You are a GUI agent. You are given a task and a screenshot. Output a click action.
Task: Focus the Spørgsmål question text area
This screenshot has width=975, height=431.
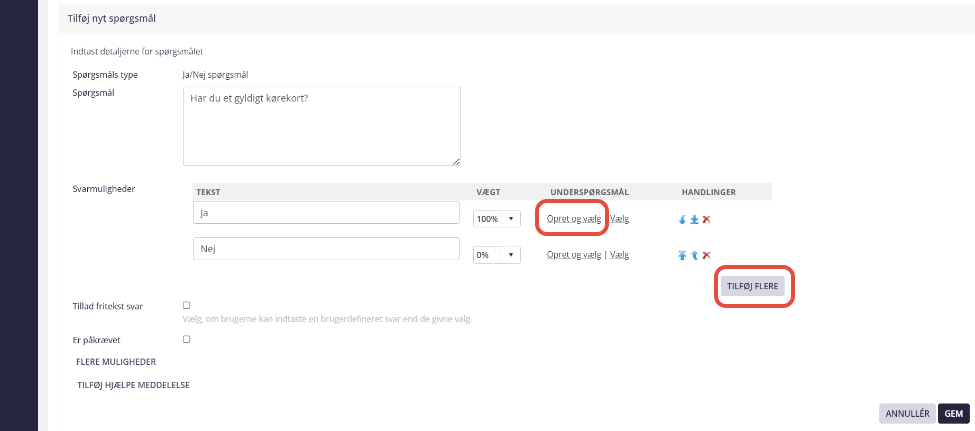tap(321, 126)
